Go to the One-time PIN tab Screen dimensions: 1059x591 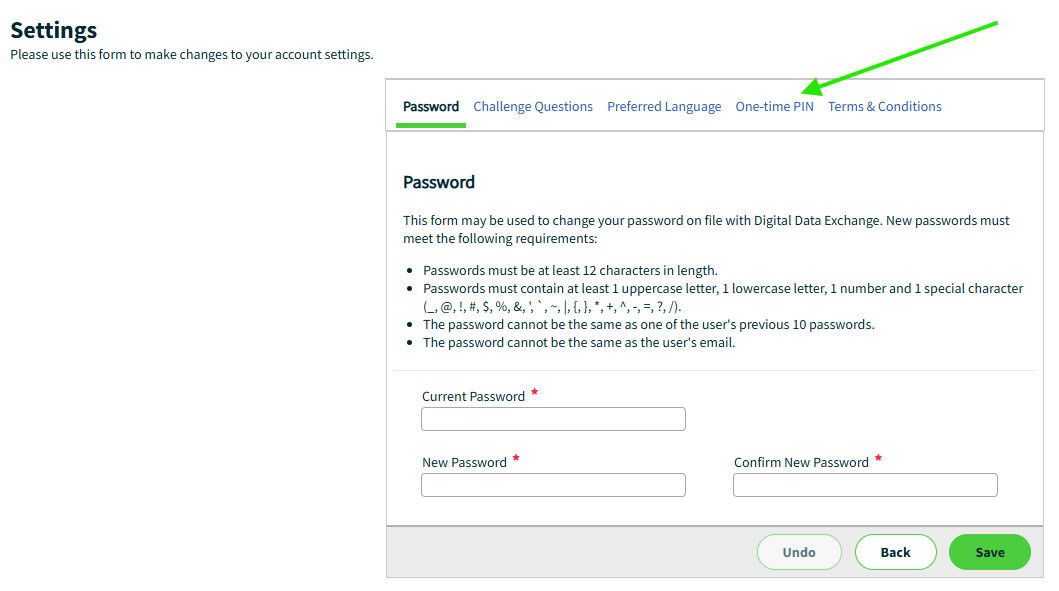pos(774,107)
